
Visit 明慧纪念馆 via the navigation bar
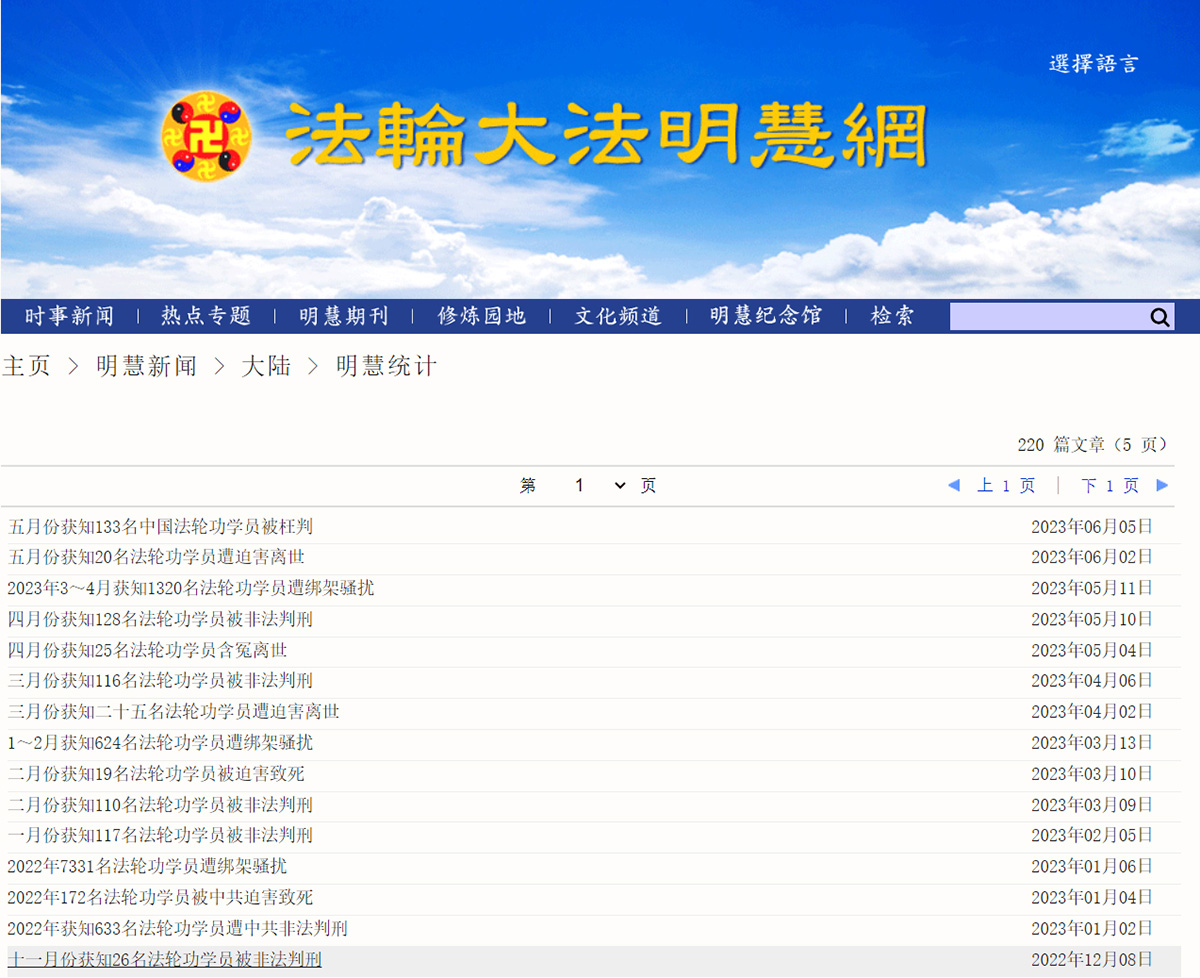764,316
